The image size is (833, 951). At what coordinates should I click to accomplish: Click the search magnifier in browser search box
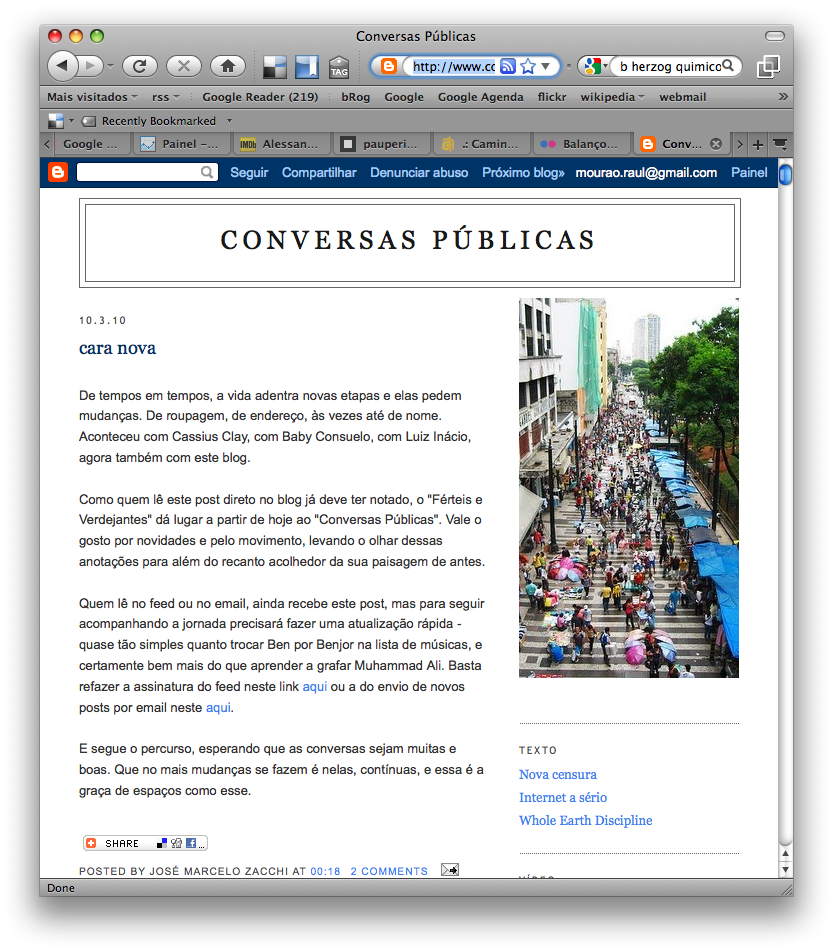pyautogui.click(x=728, y=66)
